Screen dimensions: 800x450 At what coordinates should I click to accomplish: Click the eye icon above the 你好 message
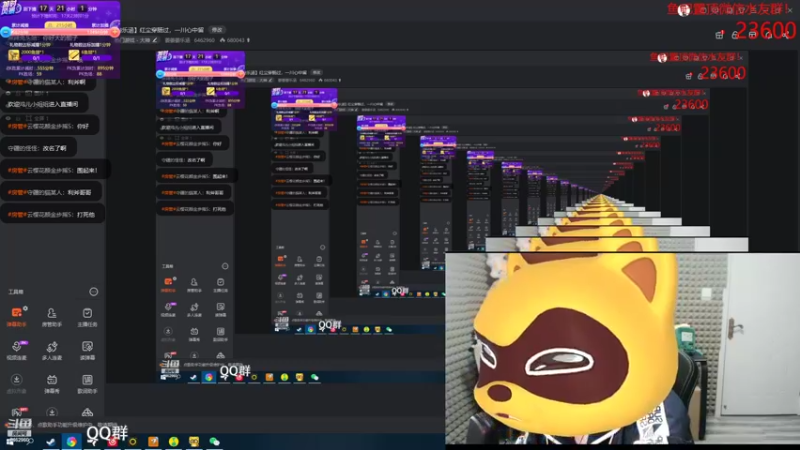pyautogui.click(x=8, y=118)
